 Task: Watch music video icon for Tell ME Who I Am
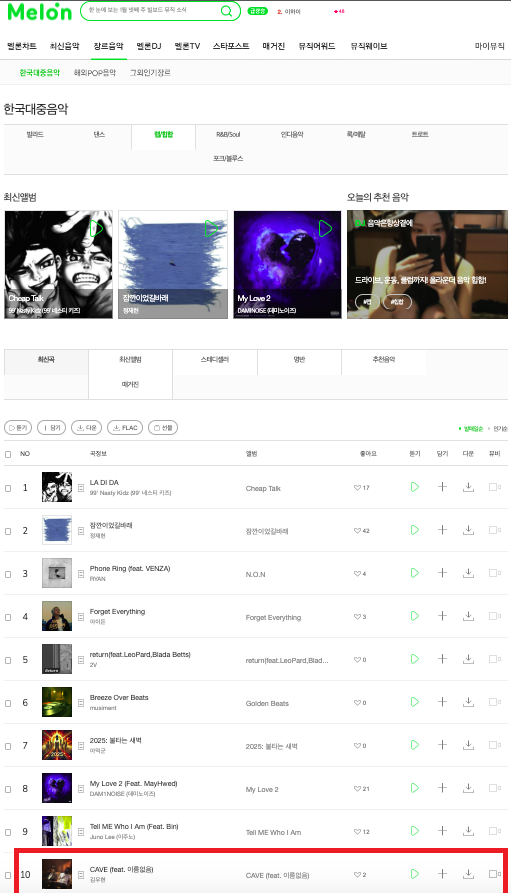(x=494, y=831)
